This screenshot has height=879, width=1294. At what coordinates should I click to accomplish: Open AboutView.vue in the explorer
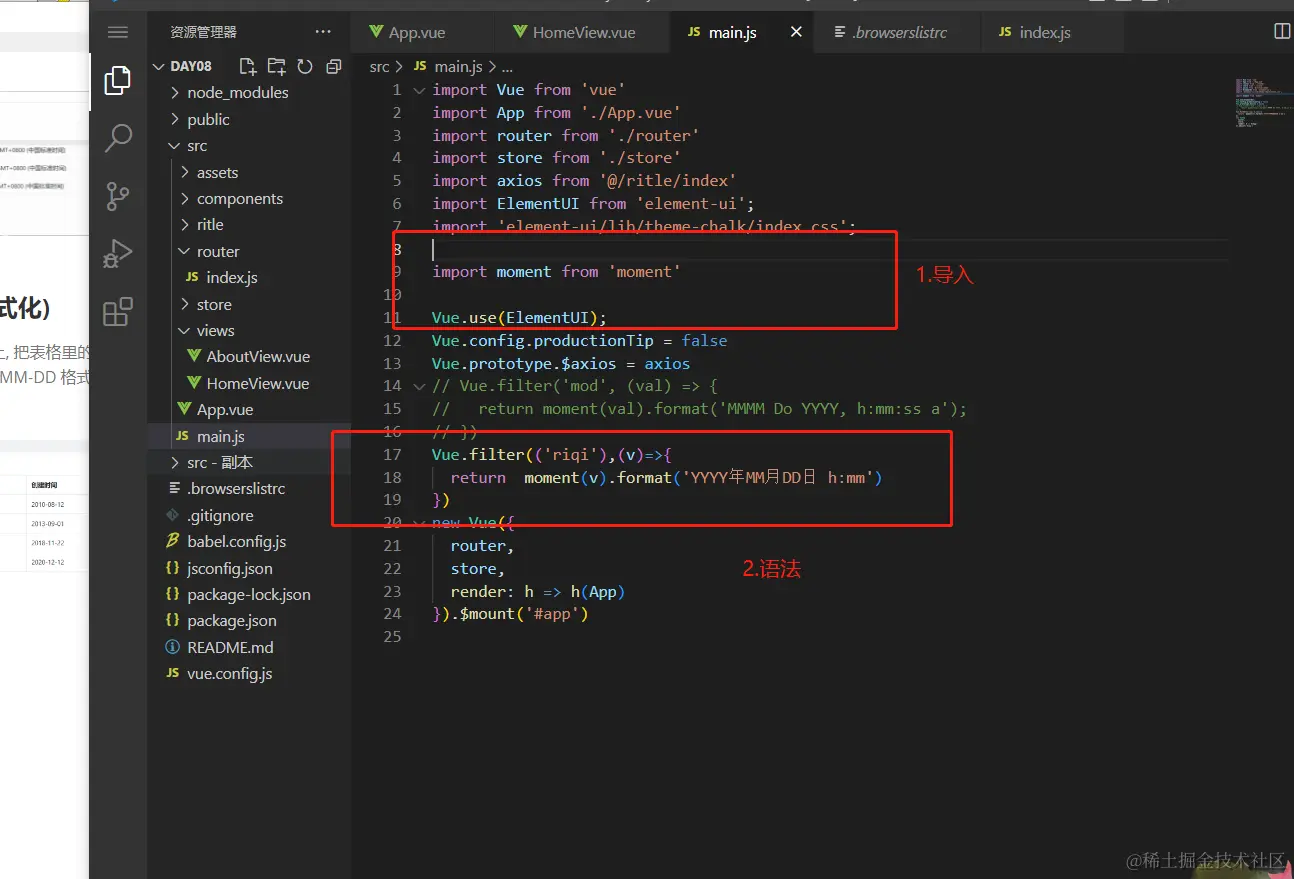pyautogui.click(x=258, y=356)
